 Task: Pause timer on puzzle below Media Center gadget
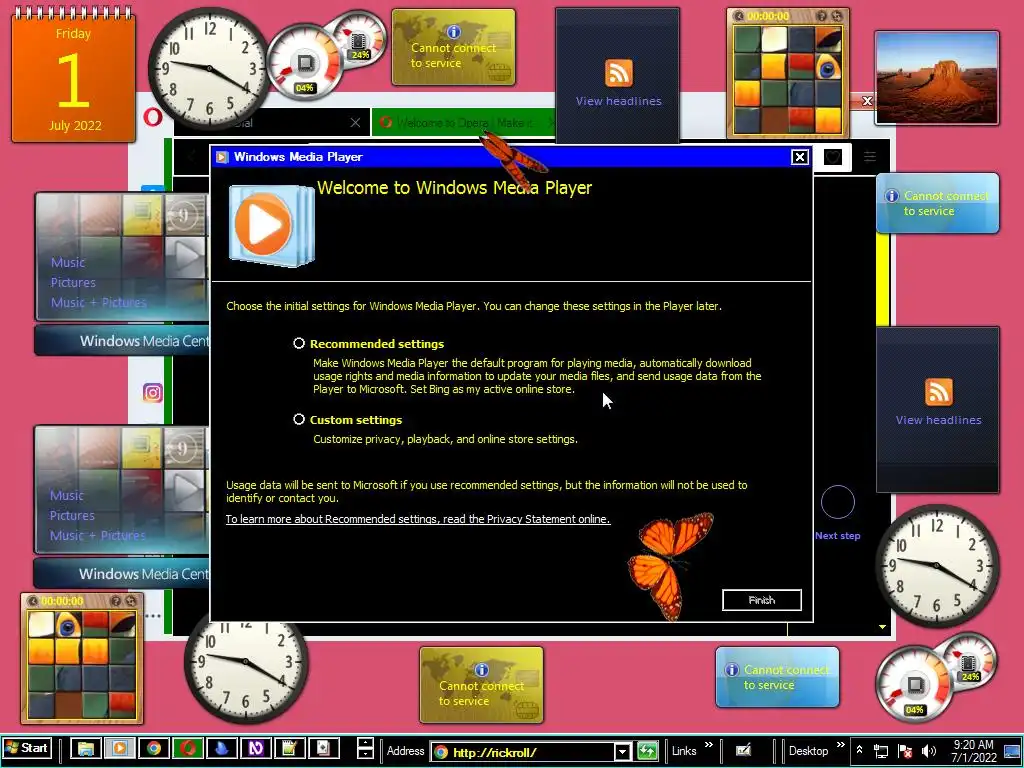pyautogui.click(x=33, y=601)
